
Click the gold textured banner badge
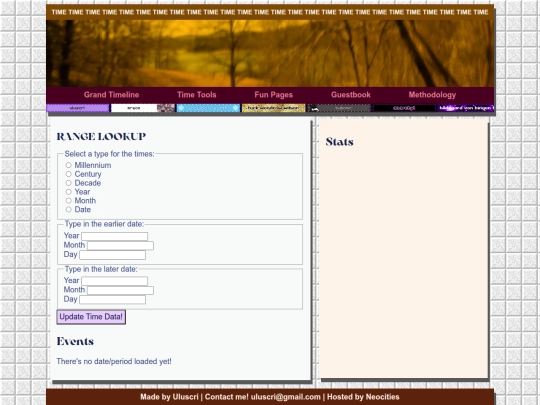273,108
